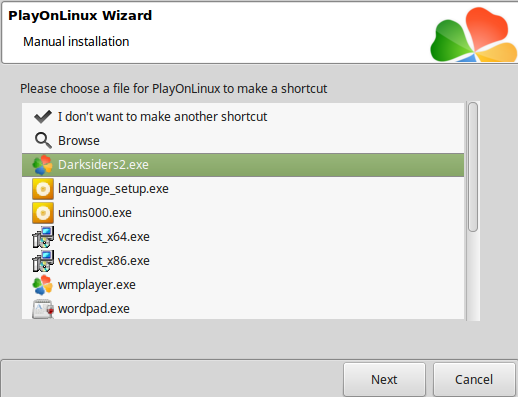Click the wordpad.exe notepad icon
Viewport: 518px width, 397px height.
pyautogui.click(x=43, y=309)
